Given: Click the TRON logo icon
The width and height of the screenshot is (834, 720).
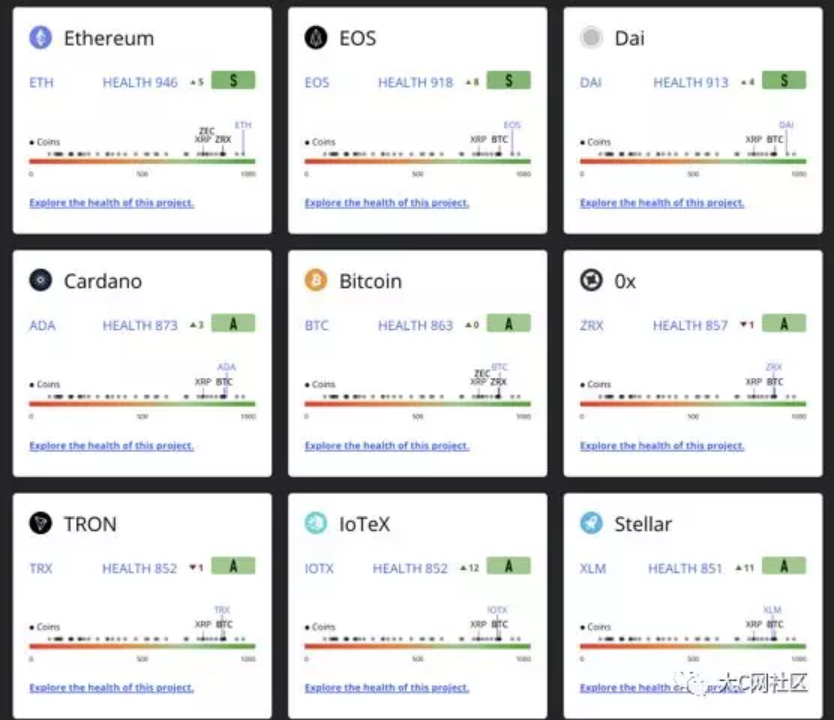Looking at the screenshot, I should pyautogui.click(x=40, y=523).
